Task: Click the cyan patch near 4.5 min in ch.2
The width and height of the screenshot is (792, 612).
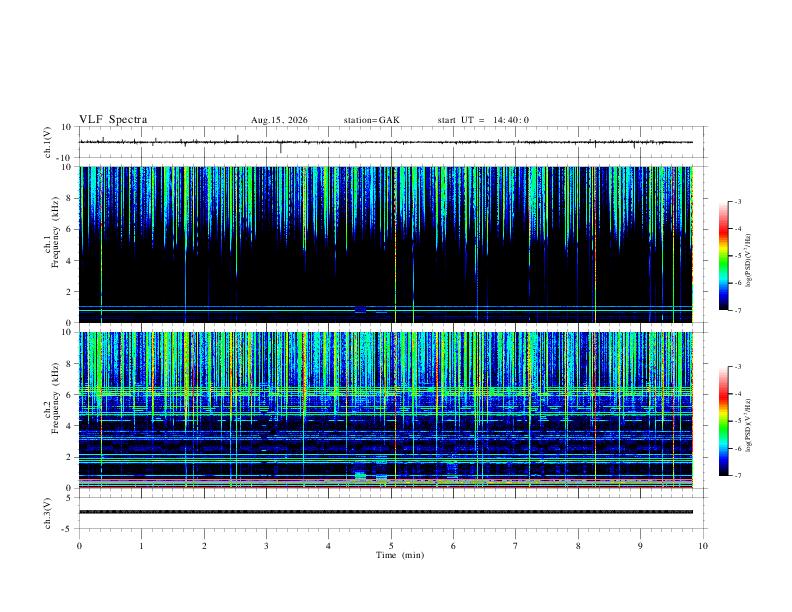Action: point(360,475)
